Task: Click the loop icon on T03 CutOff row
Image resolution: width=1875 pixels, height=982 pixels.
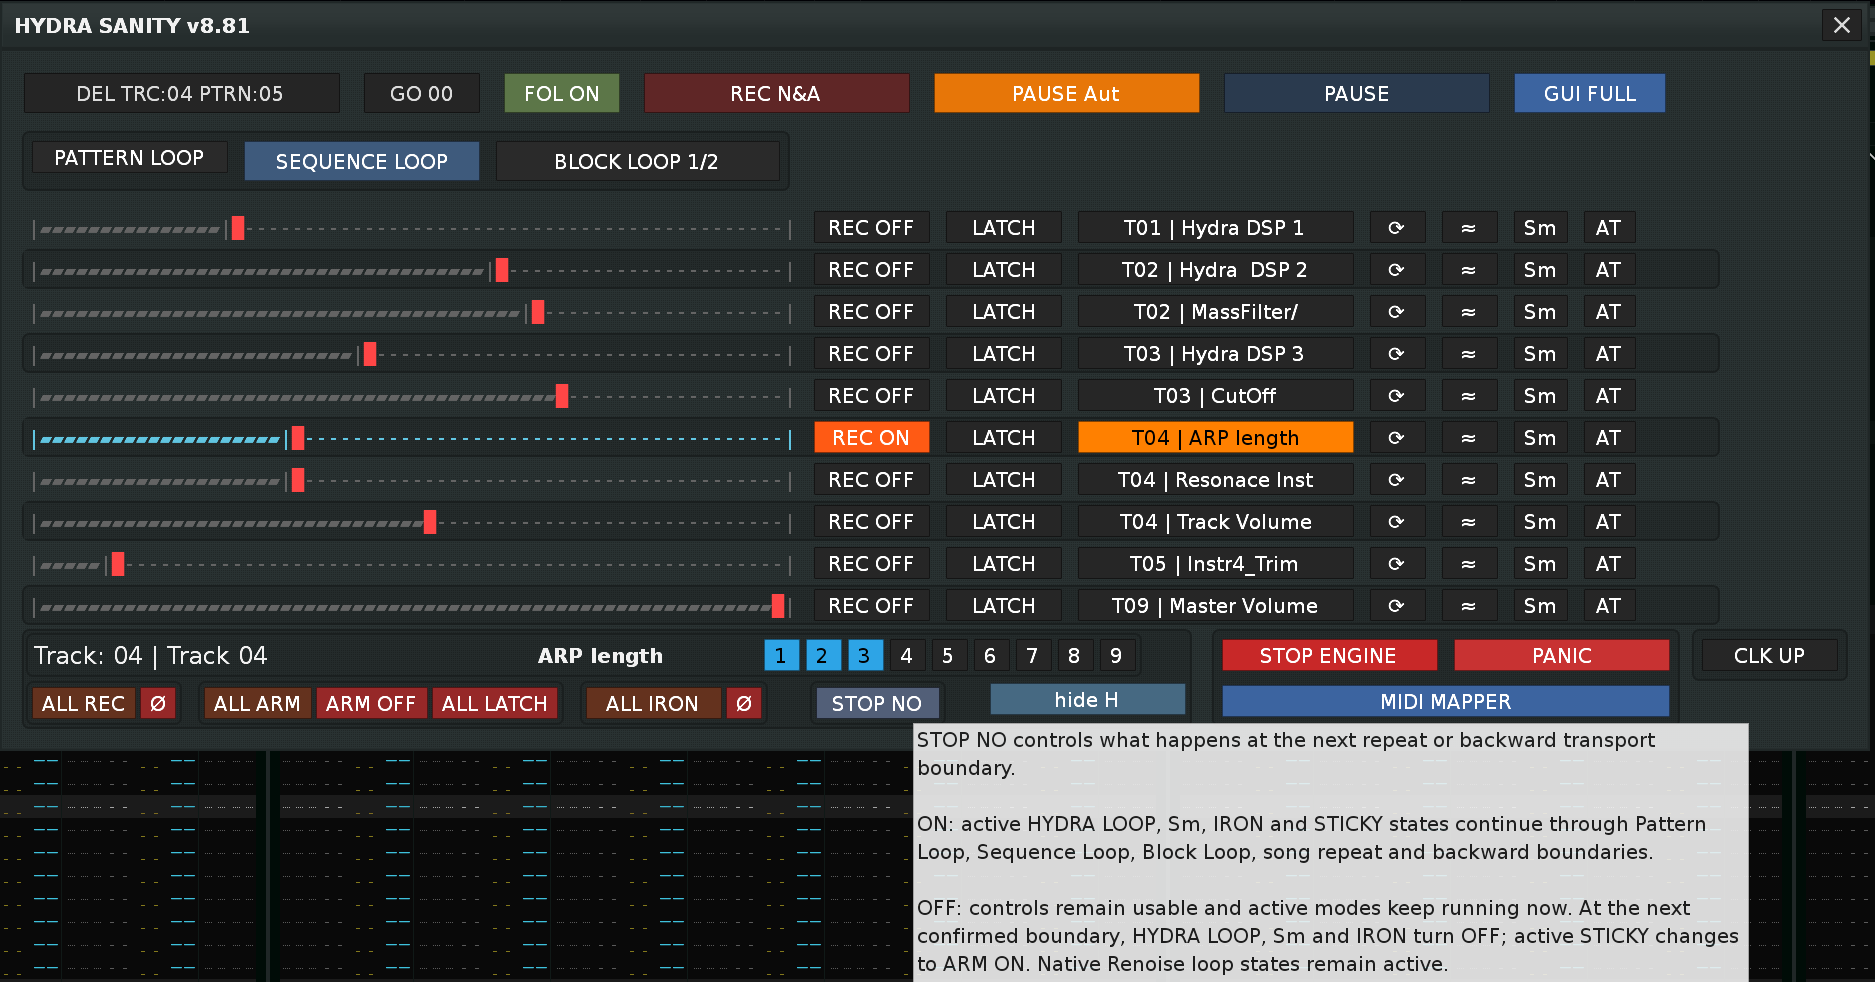Action: tap(1397, 396)
